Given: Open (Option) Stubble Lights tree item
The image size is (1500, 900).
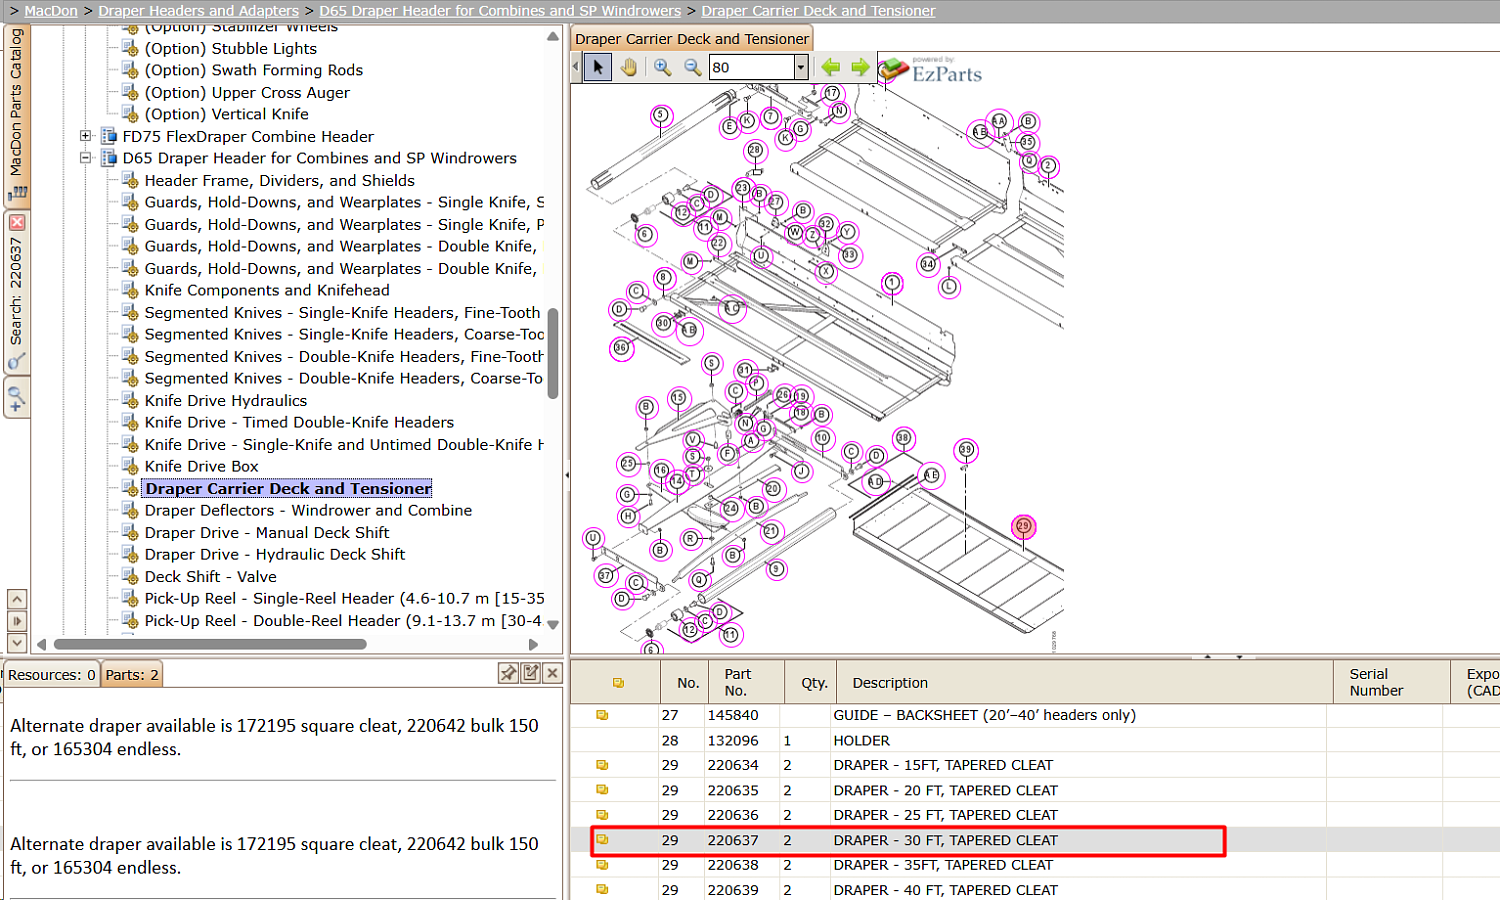Looking at the screenshot, I should [230, 48].
